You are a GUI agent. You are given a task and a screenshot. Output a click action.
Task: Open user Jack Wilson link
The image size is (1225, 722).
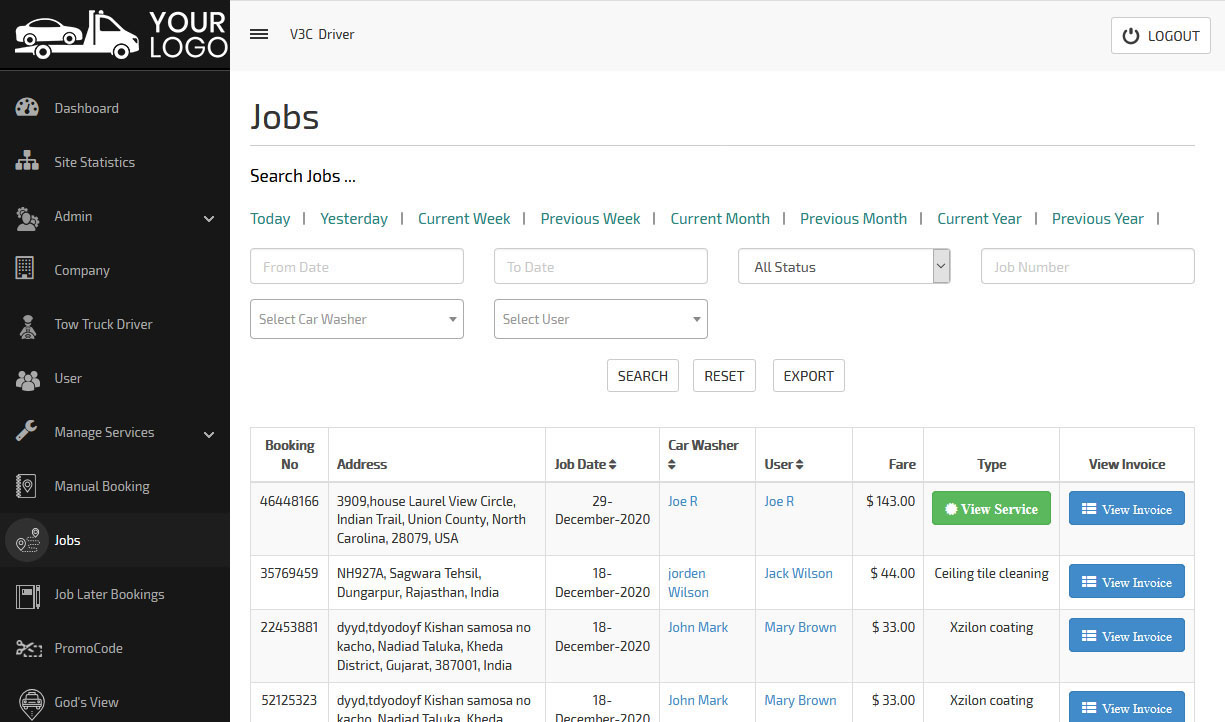(798, 573)
